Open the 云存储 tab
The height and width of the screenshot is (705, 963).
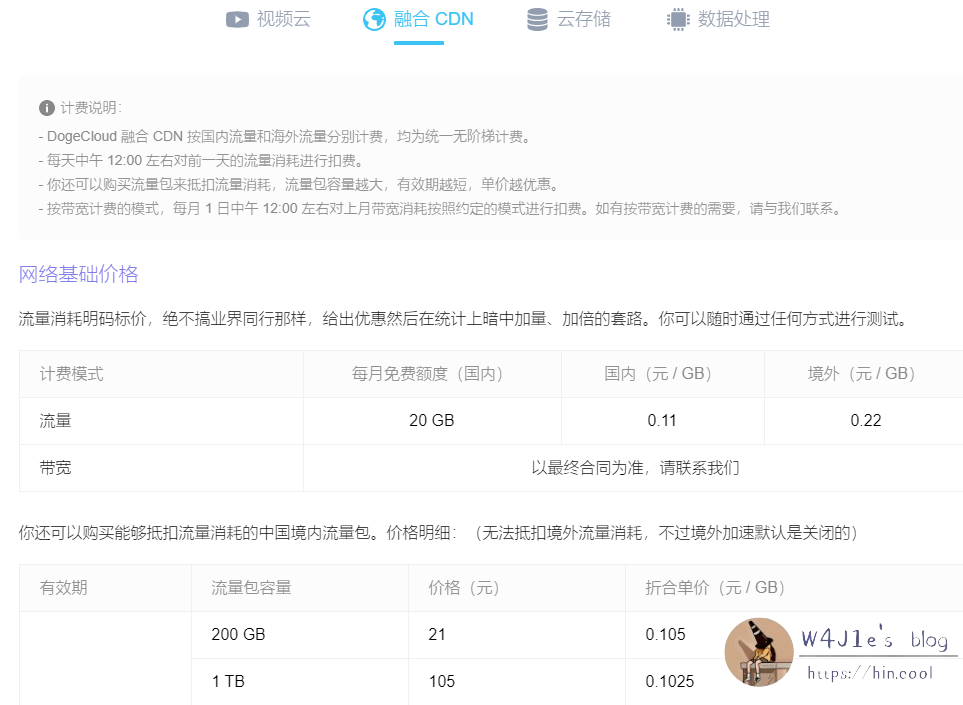(x=569, y=20)
